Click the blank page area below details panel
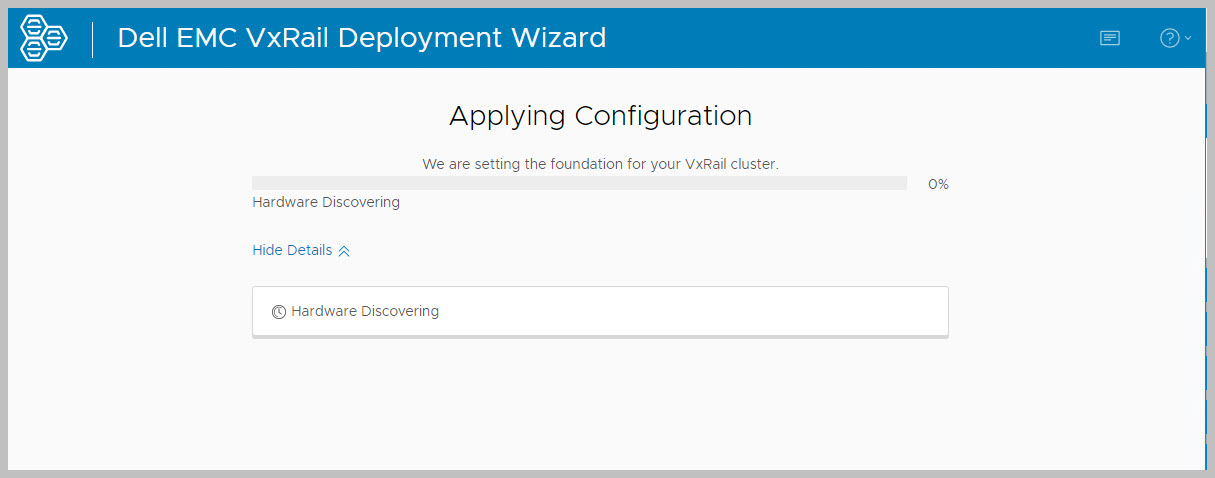Viewport: 1215px width, 478px height. [x=600, y=410]
